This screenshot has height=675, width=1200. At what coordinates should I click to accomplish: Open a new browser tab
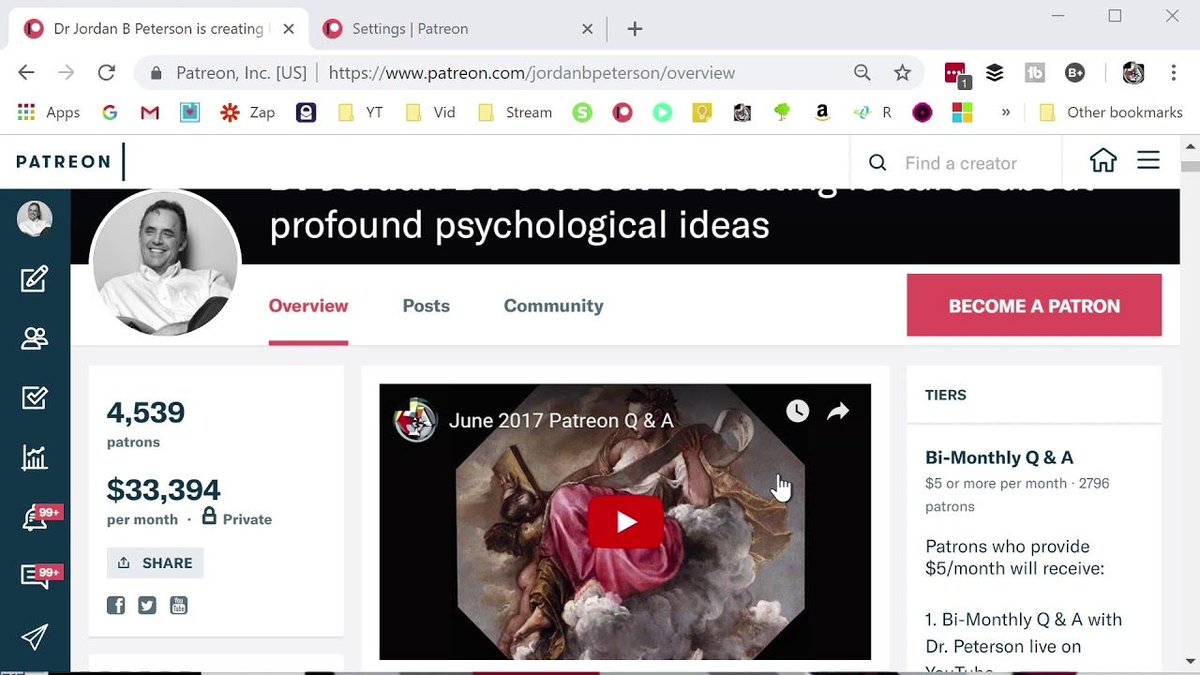coord(634,29)
